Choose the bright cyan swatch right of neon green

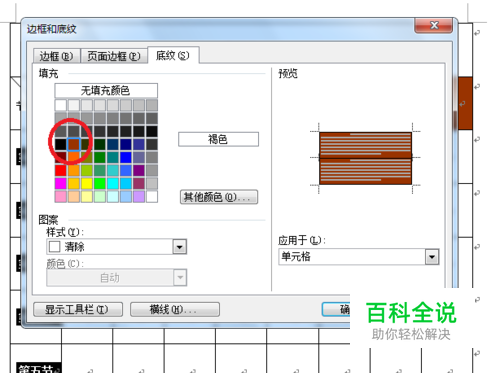coord(113,183)
